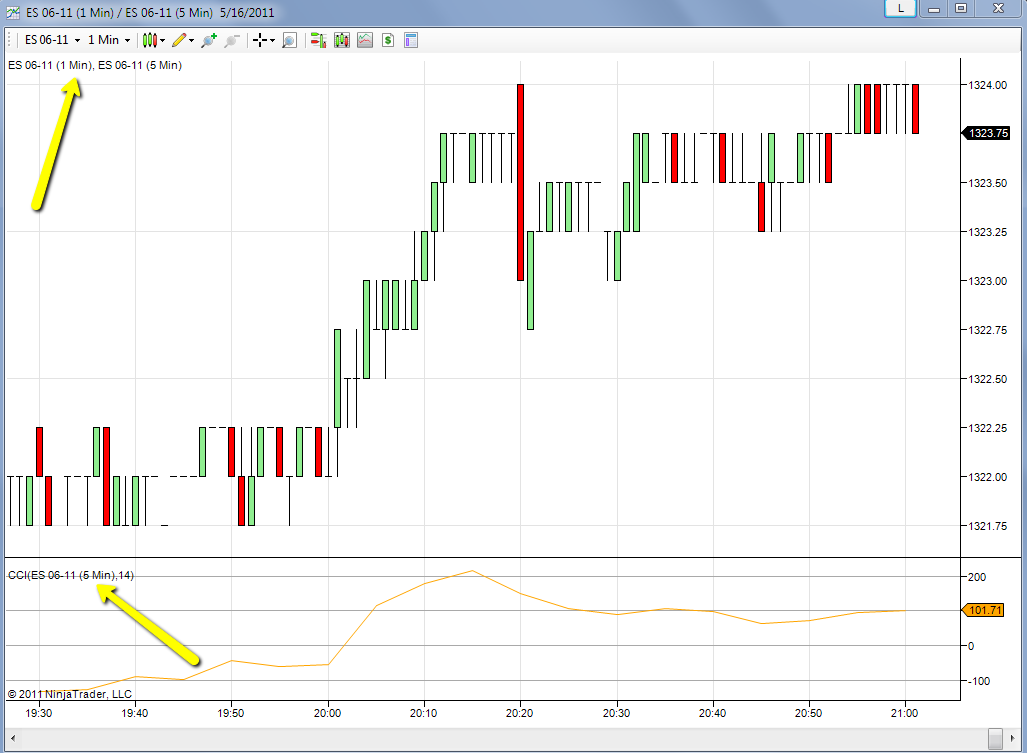The height and width of the screenshot is (753, 1027).
Task: Expand the crosshair pointer dropdown arrow
Action: (x=272, y=41)
